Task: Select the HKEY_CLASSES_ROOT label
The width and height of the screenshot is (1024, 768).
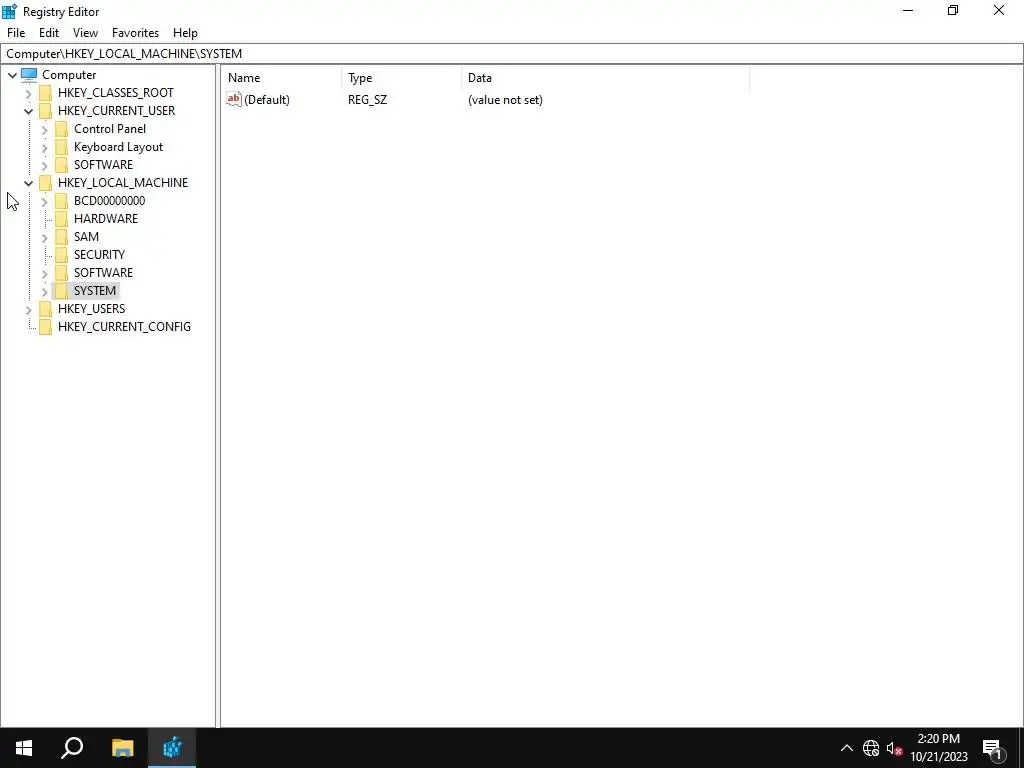Action: pos(116,93)
